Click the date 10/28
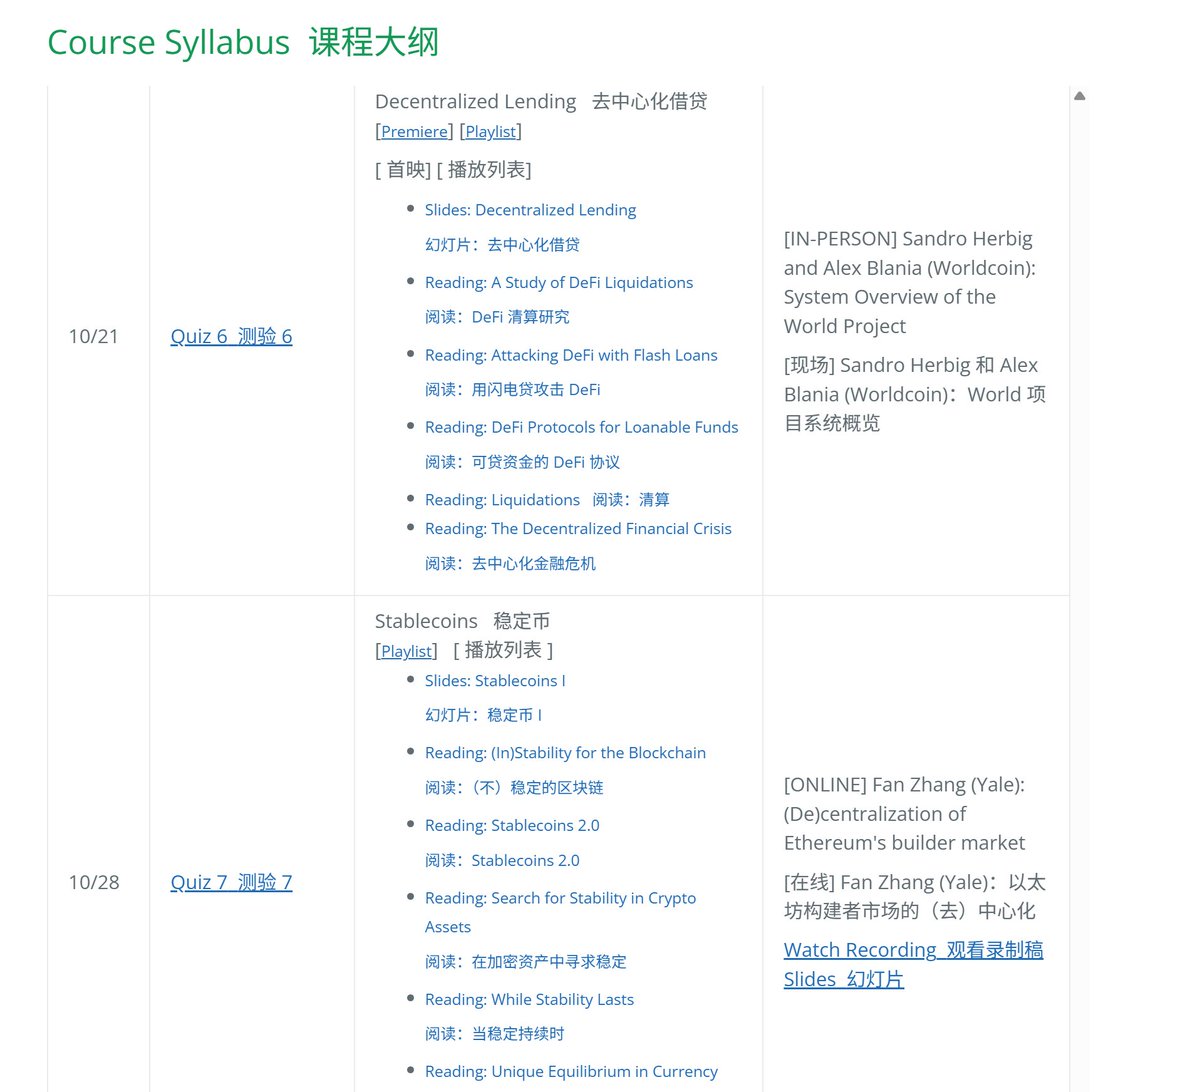This screenshot has width=1200, height=1092. (93, 882)
